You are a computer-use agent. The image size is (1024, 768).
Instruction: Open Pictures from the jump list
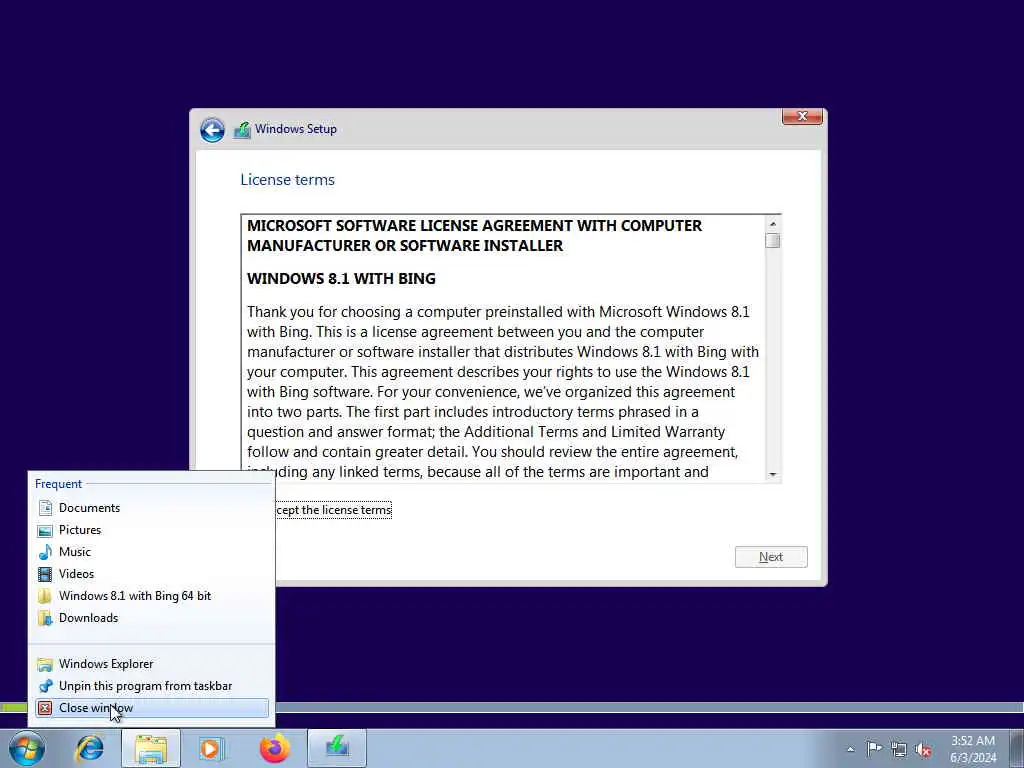click(x=152, y=530)
